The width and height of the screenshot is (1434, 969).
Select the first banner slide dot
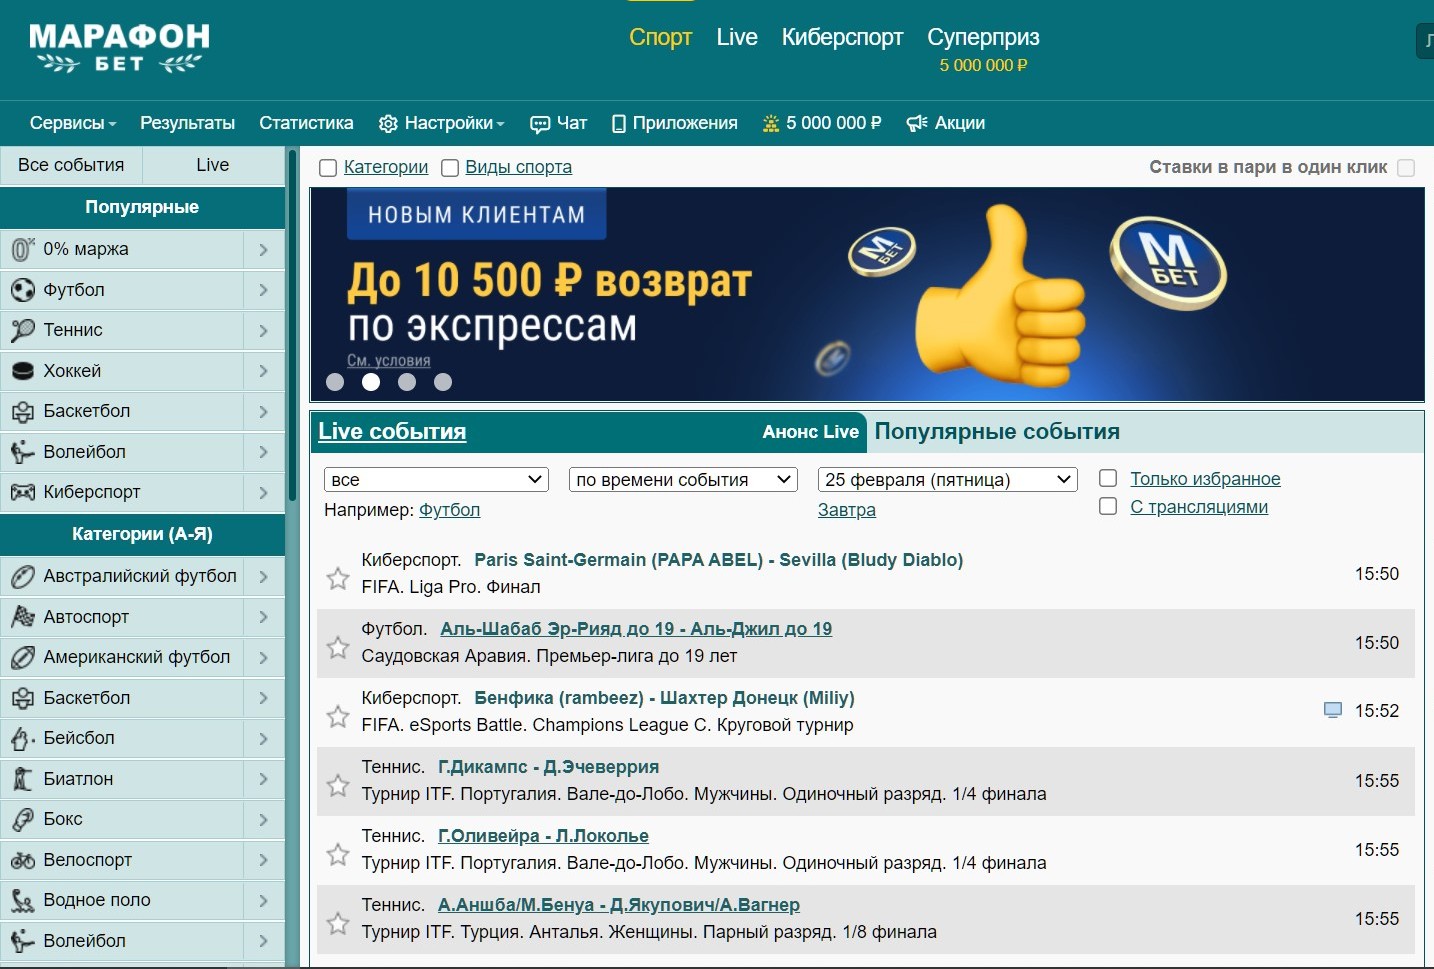335,382
